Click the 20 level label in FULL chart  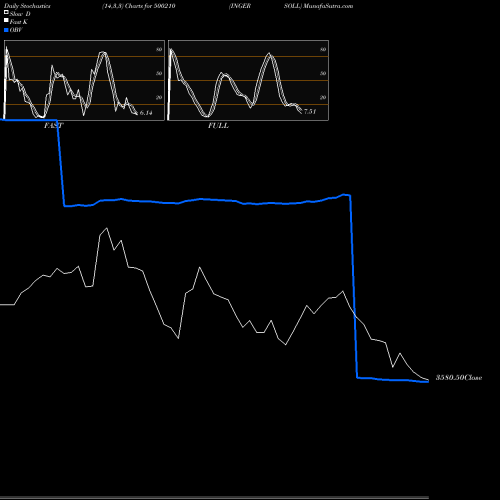tap(323, 97)
